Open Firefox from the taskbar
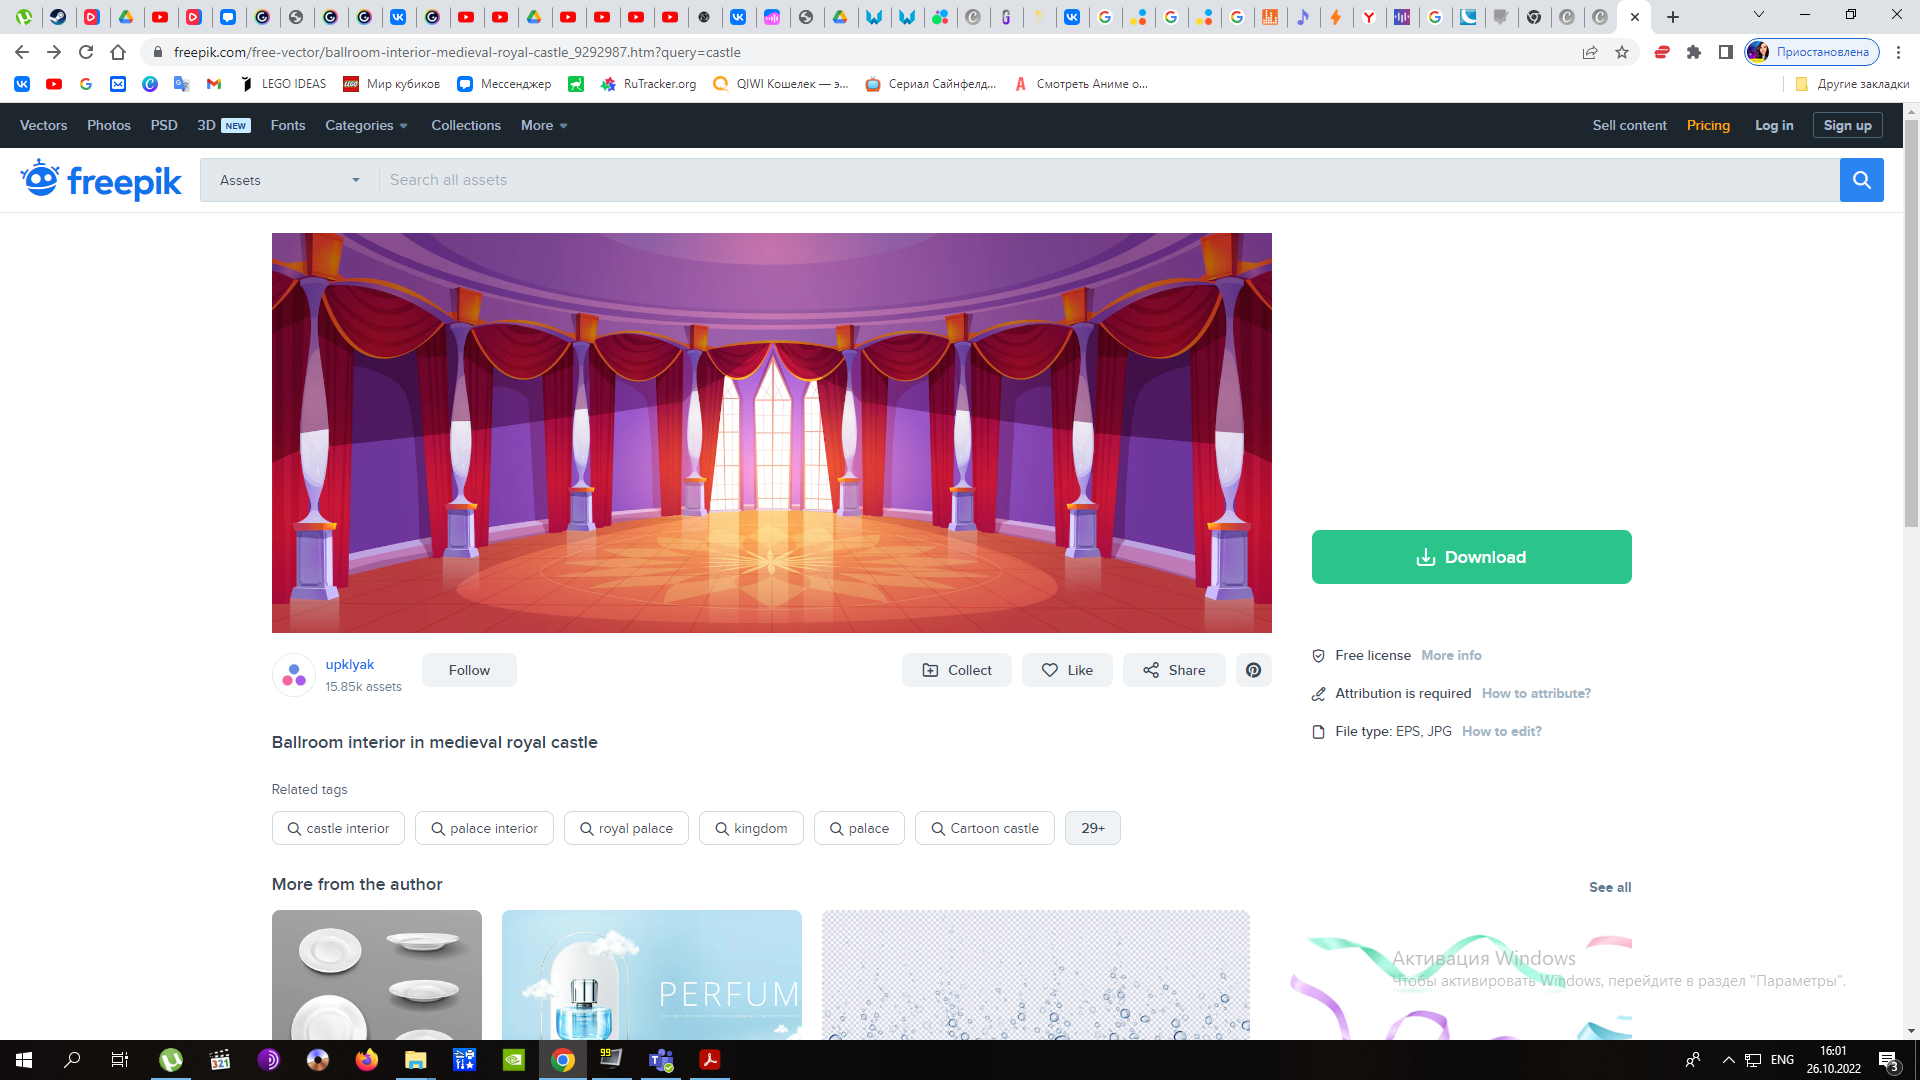The image size is (1920, 1080). point(367,1060)
